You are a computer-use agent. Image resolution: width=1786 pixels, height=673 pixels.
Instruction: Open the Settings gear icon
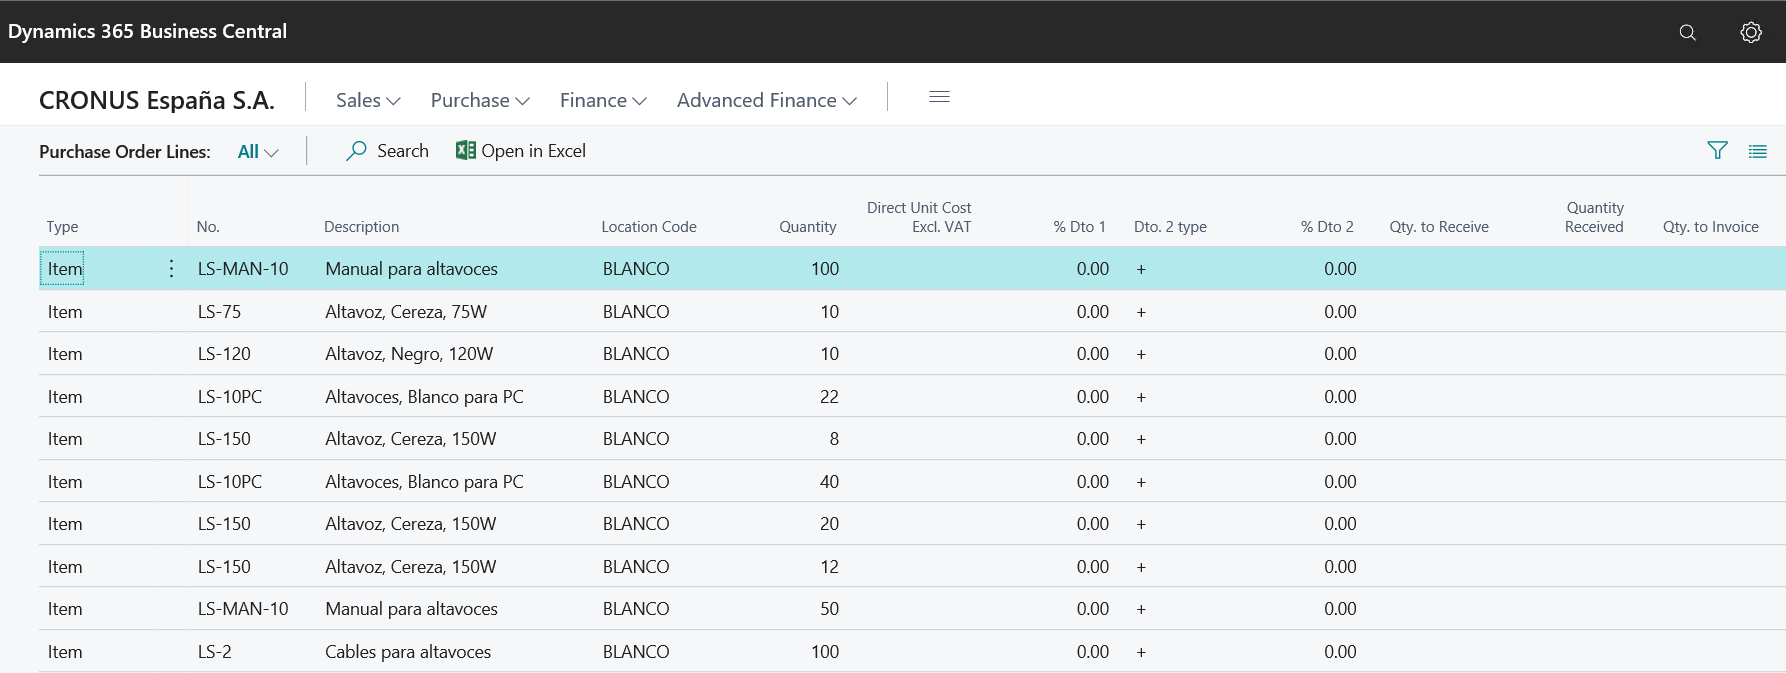click(1750, 32)
